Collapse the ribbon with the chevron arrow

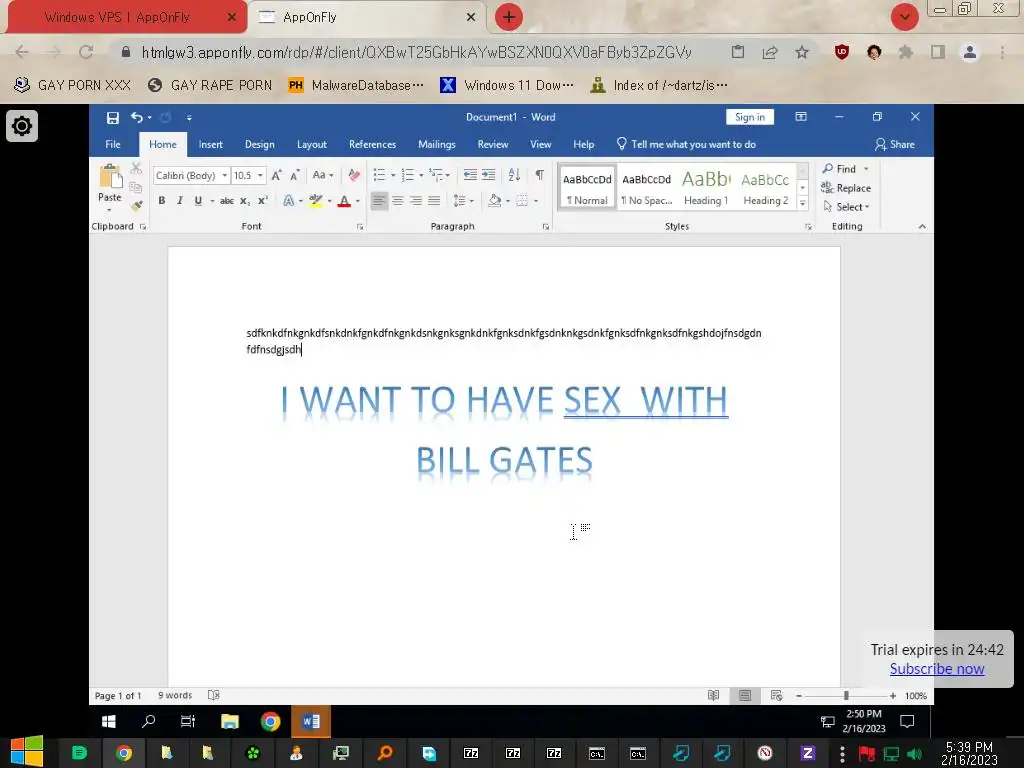pos(922,226)
